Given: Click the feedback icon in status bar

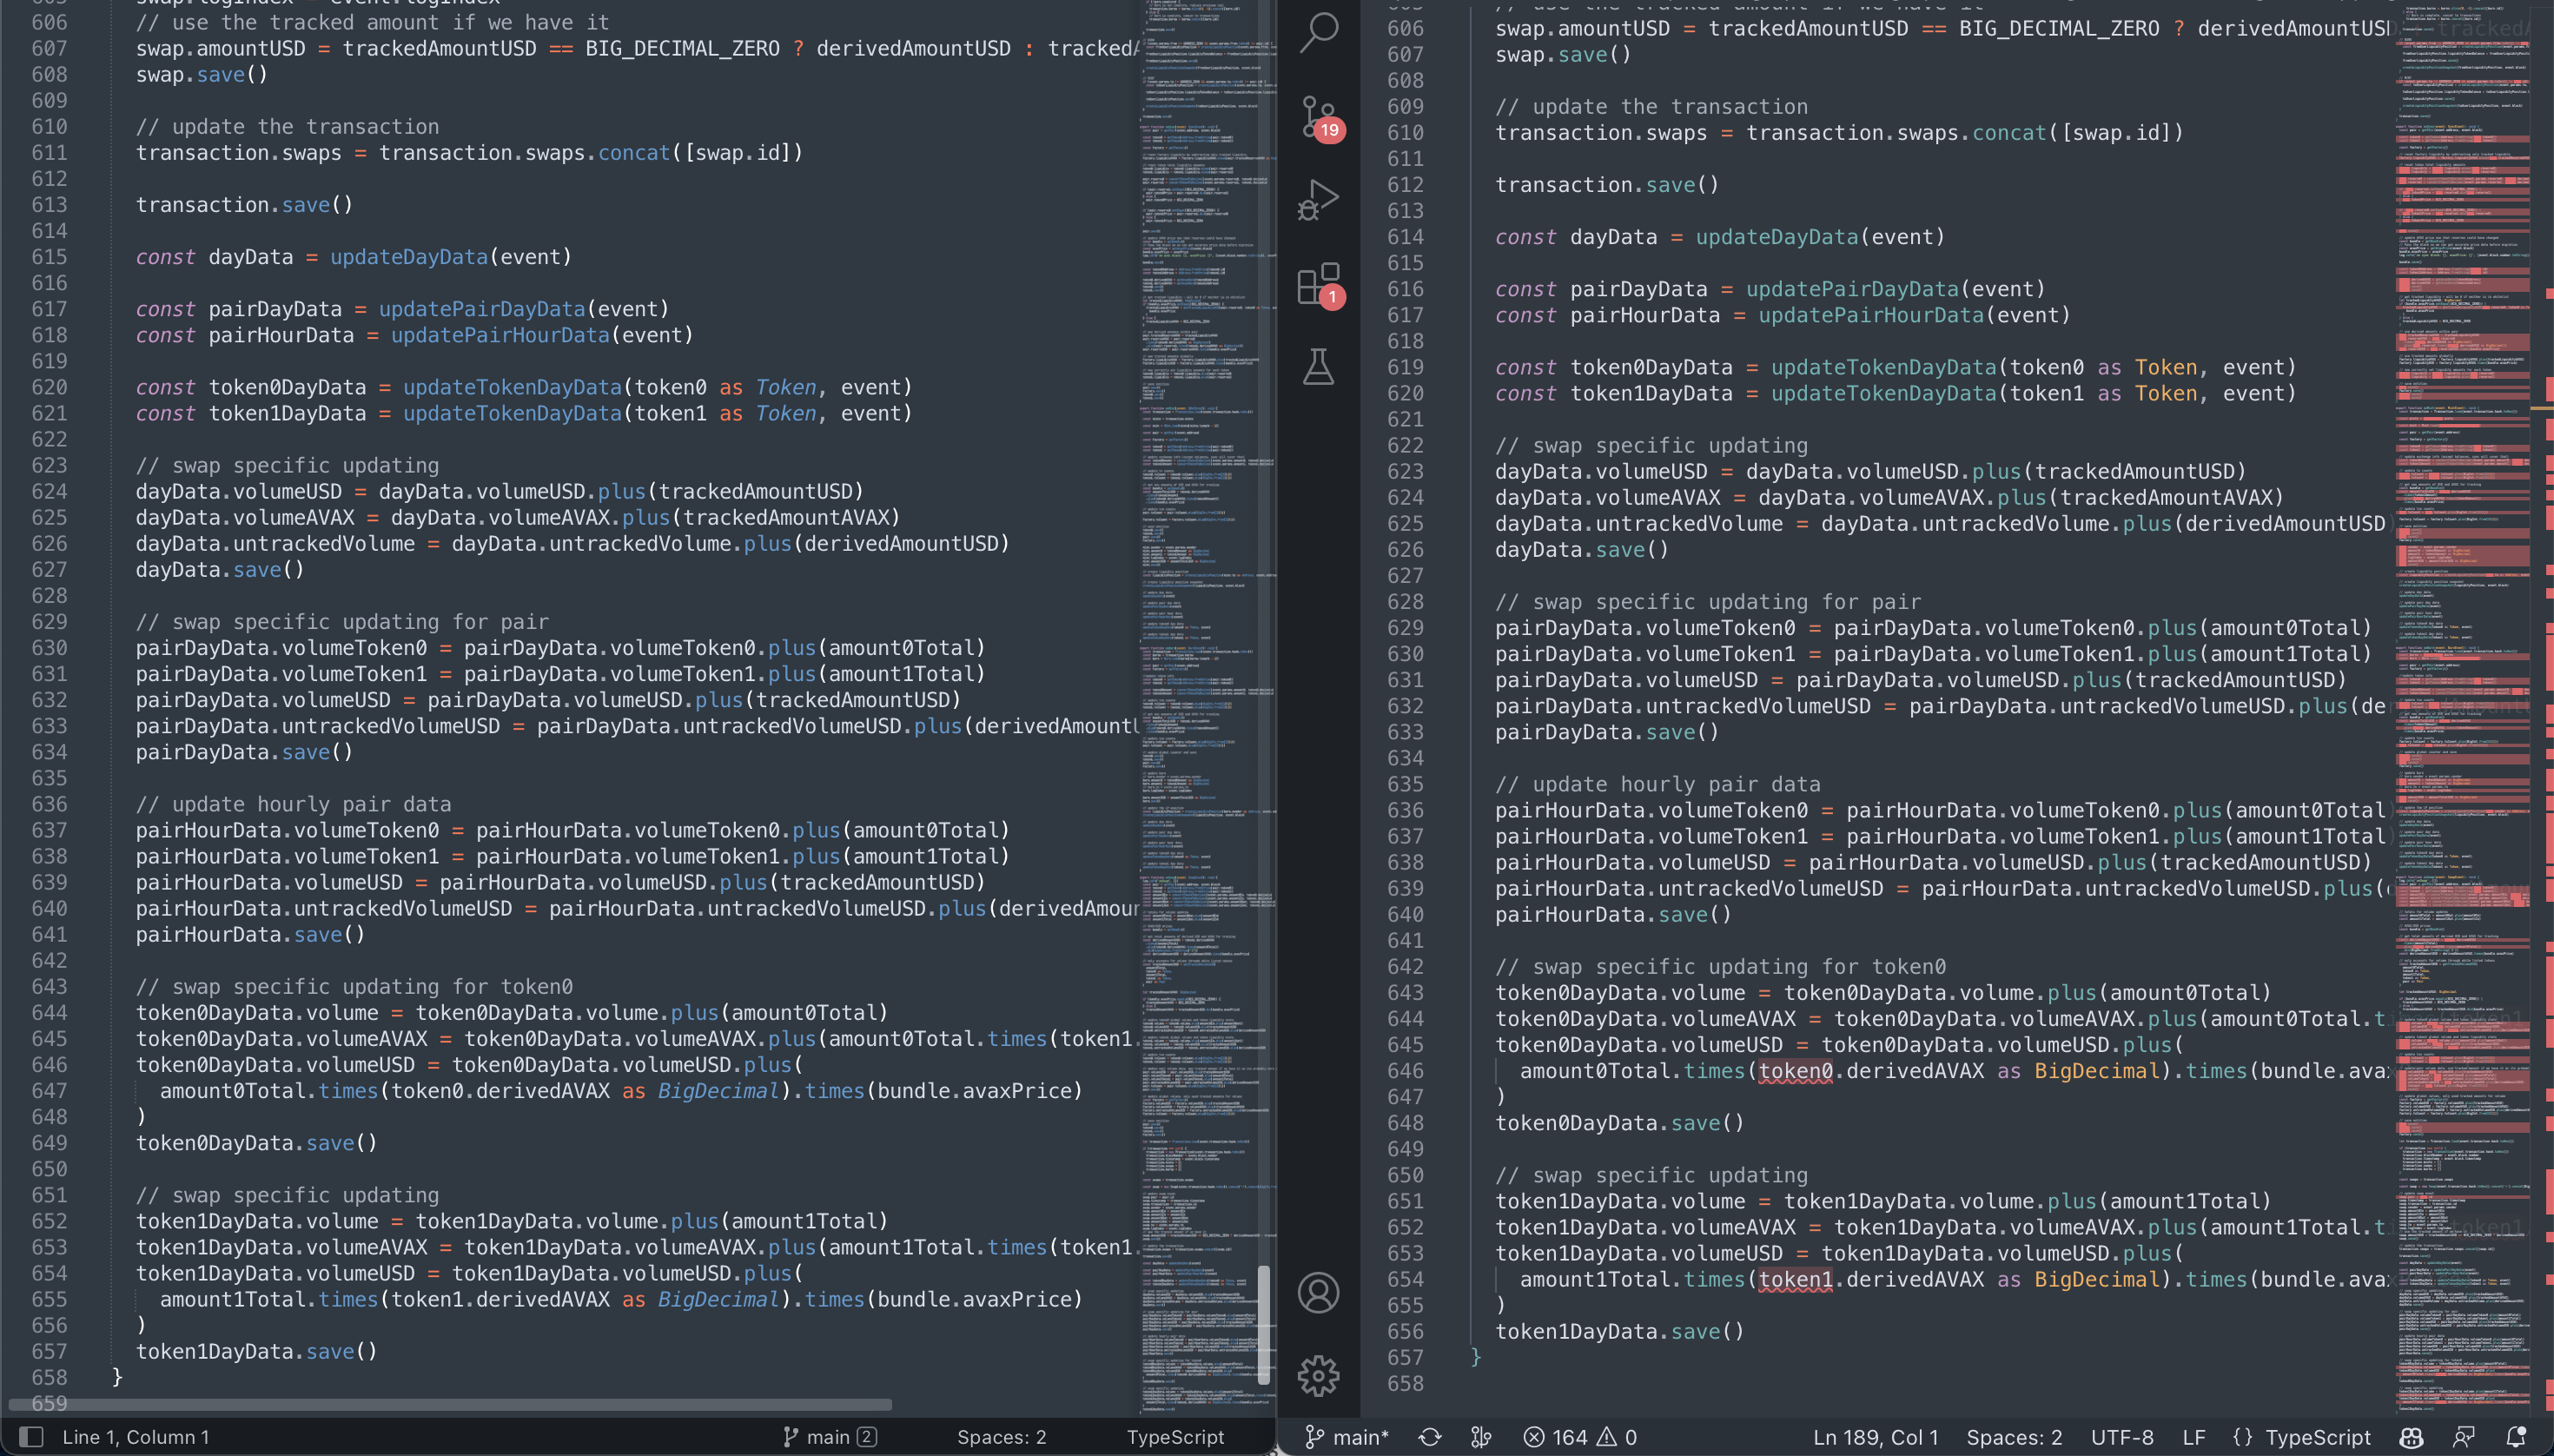Looking at the screenshot, I should point(2464,1437).
